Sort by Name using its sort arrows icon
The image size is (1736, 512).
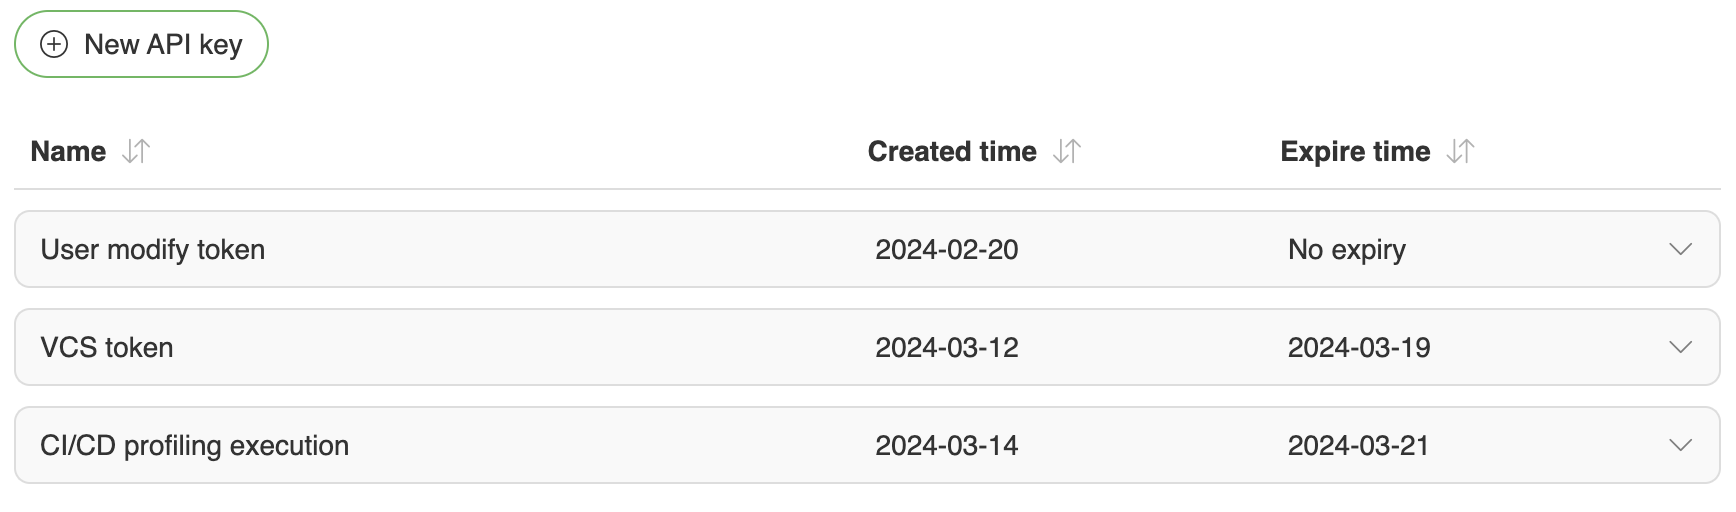136,151
